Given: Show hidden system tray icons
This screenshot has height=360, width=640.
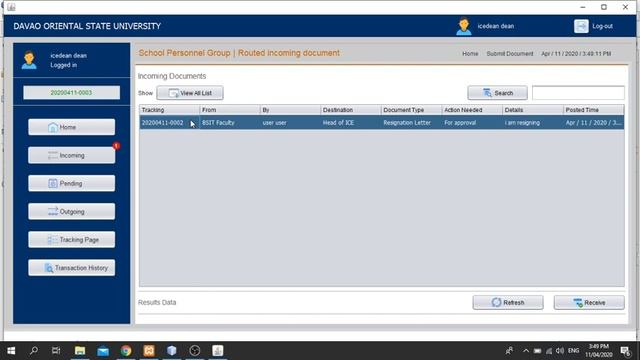Looking at the screenshot, I should 526,351.
